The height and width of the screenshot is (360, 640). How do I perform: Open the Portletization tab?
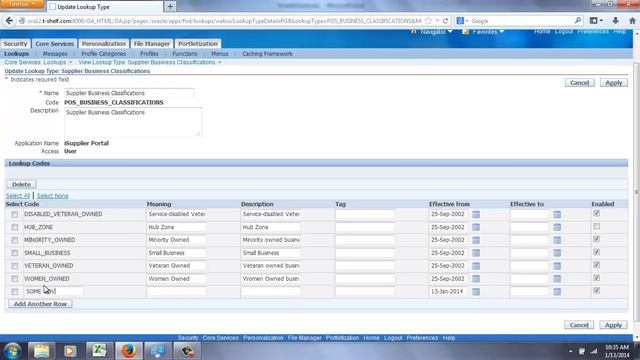click(198, 44)
